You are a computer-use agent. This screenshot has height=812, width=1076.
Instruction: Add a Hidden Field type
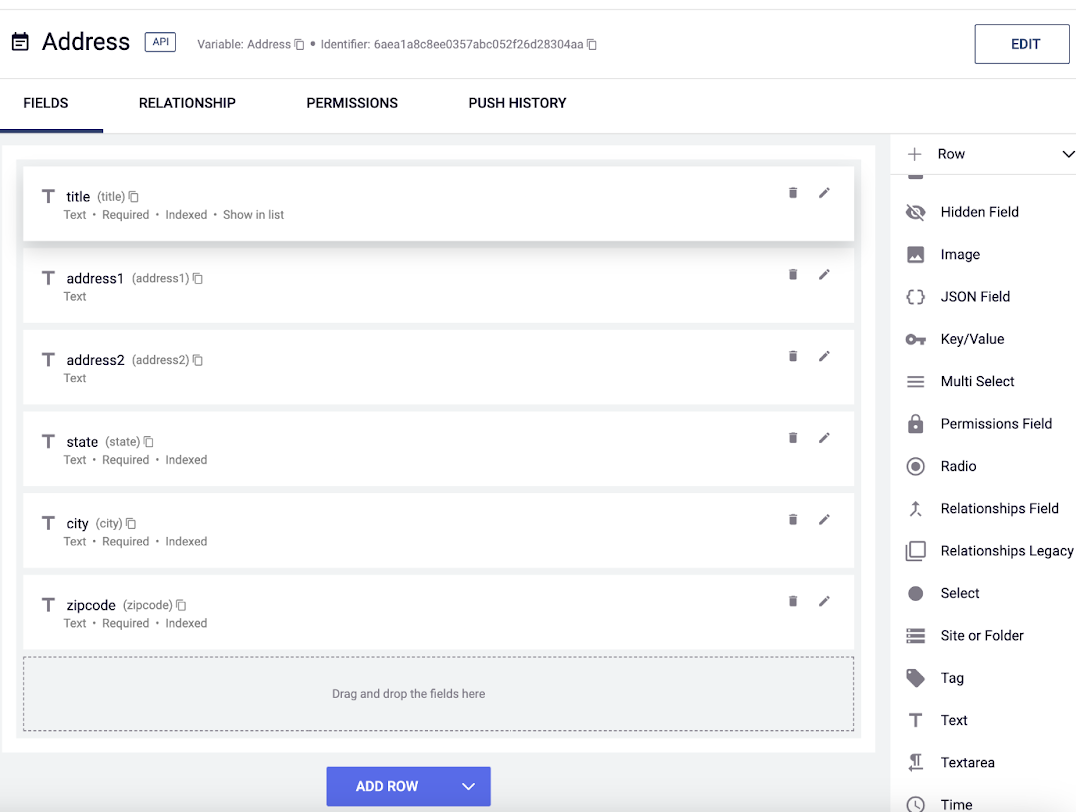tap(979, 212)
